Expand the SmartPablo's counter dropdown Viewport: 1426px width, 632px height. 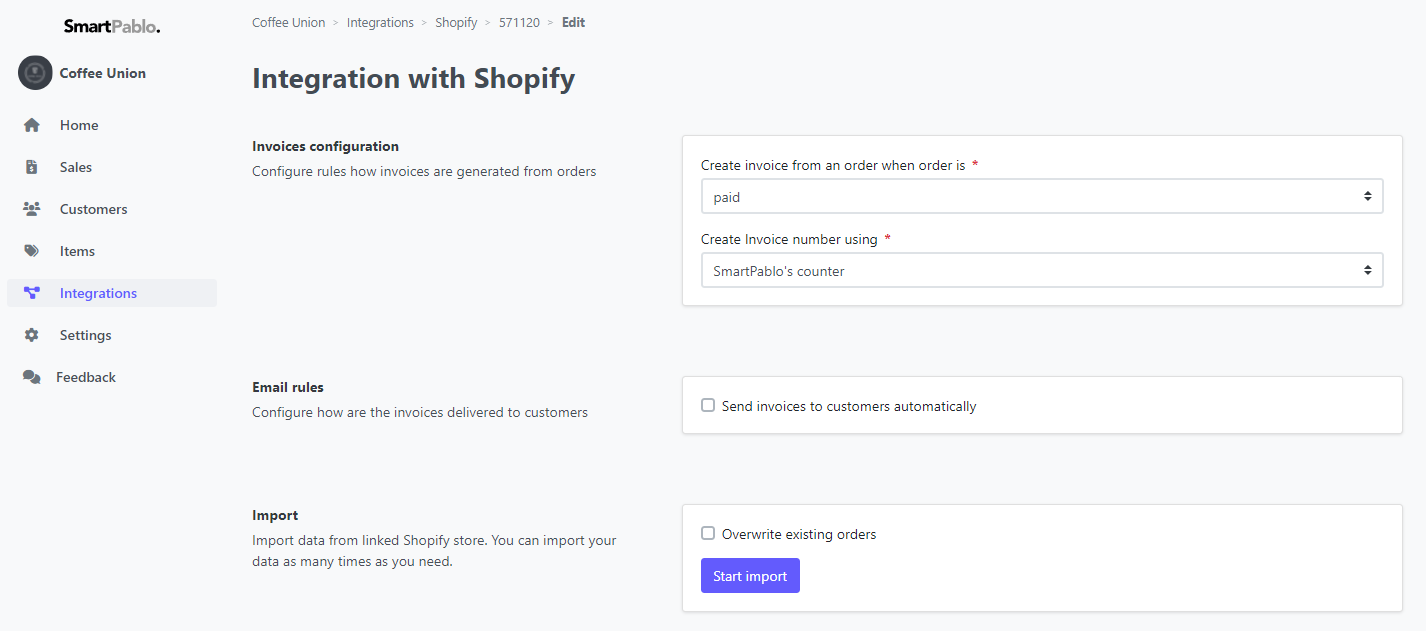pyautogui.click(x=1042, y=270)
